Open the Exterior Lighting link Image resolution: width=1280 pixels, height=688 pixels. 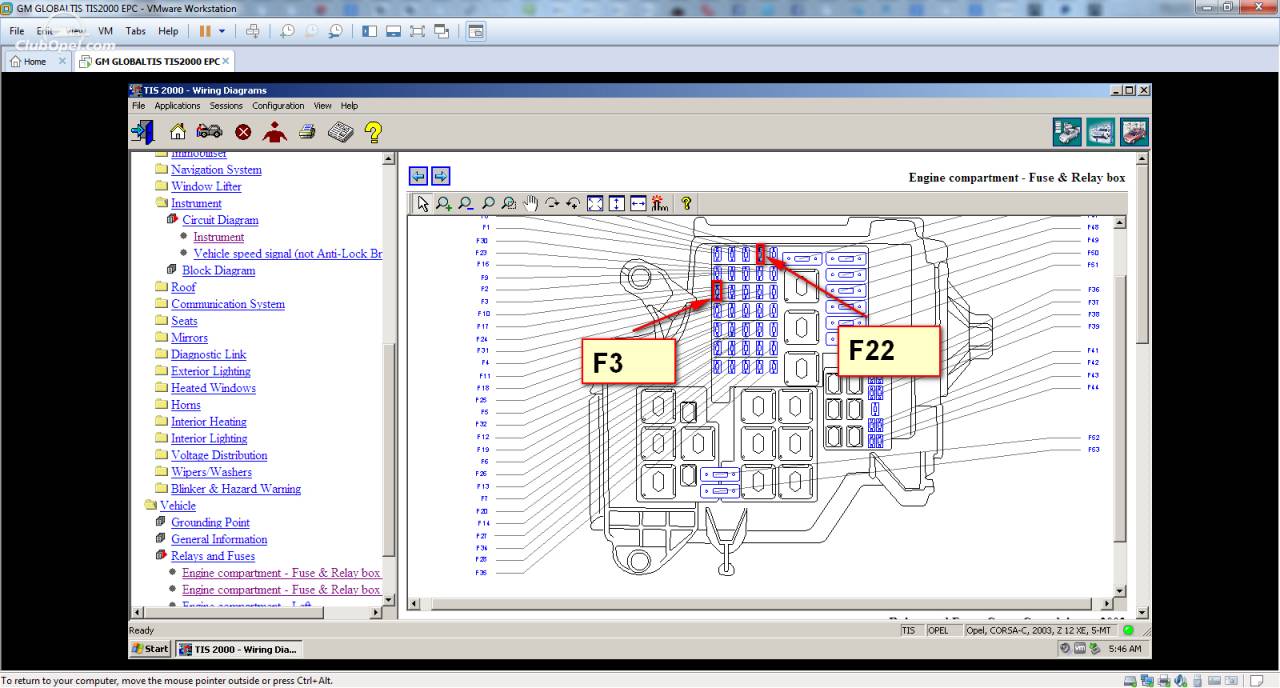pyautogui.click(x=211, y=372)
